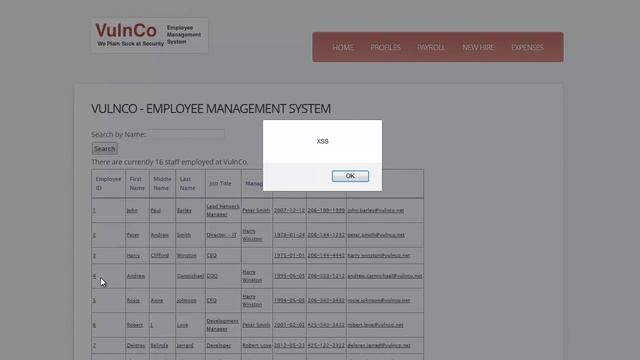The image size is (640, 360).
Task: Open email delores.jarrard@vulnco.net
Action: click(379, 345)
